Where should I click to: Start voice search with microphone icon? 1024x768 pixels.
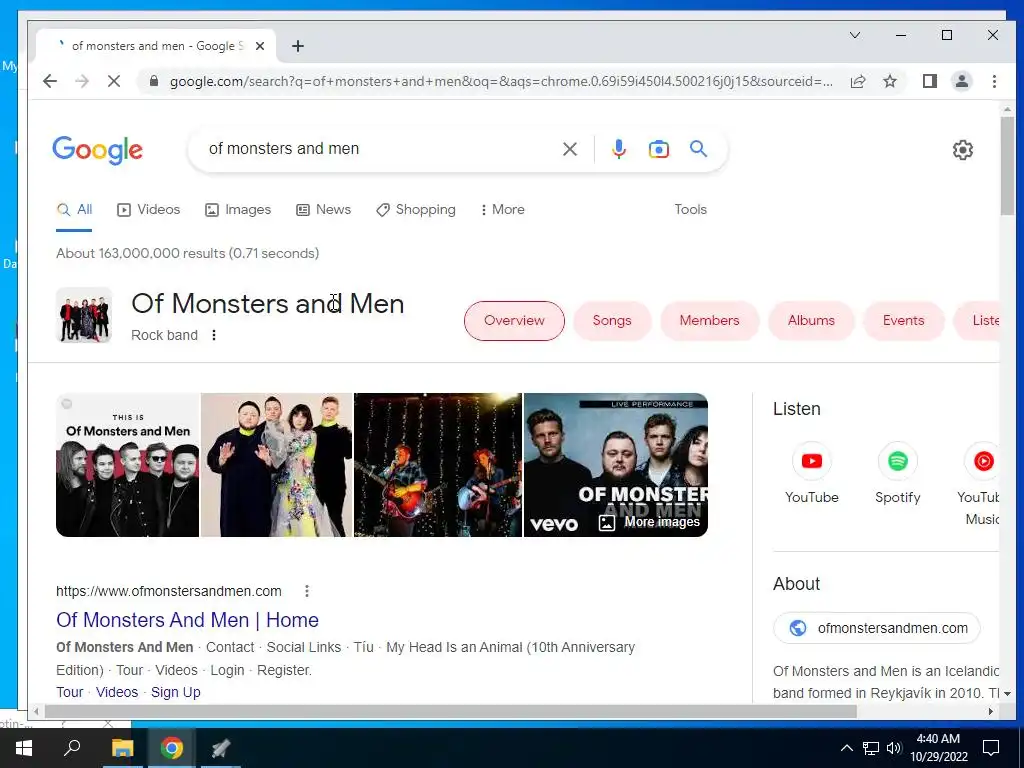pos(618,149)
